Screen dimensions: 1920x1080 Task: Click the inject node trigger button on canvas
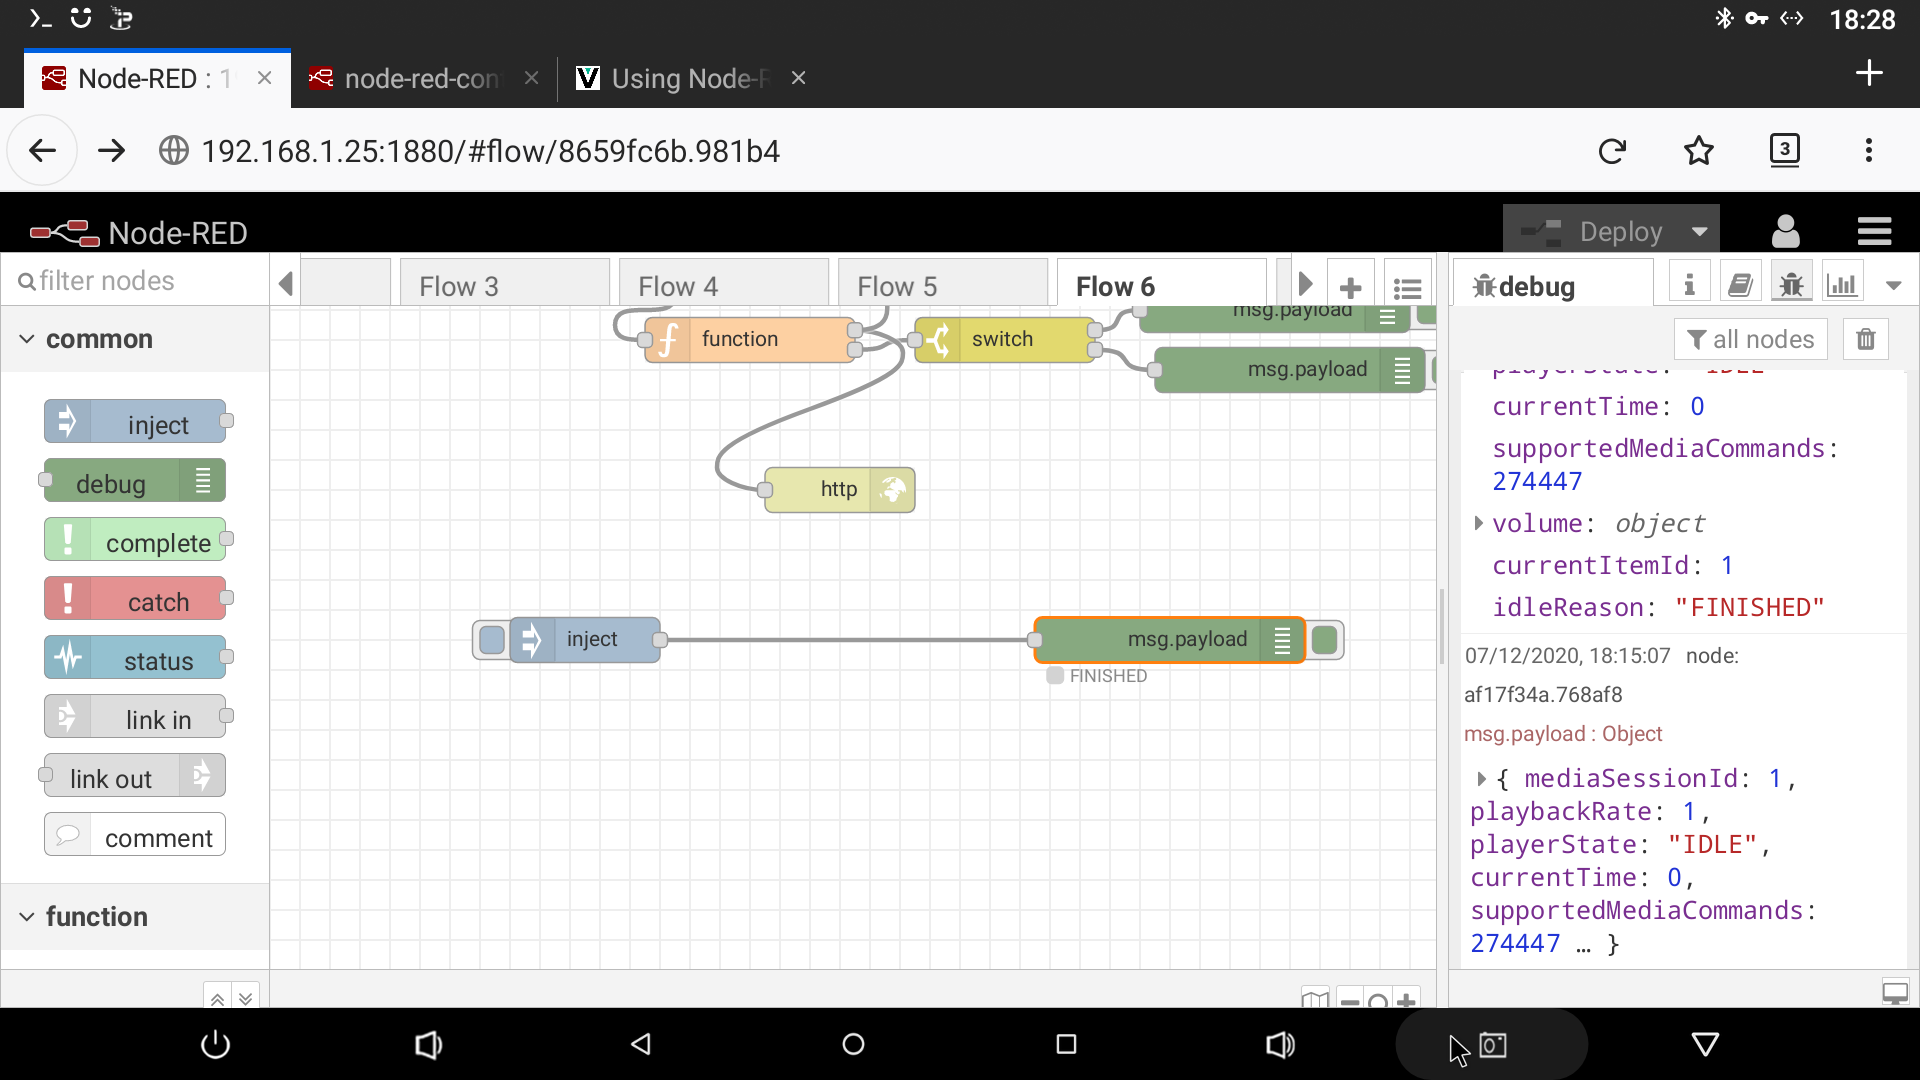click(492, 639)
